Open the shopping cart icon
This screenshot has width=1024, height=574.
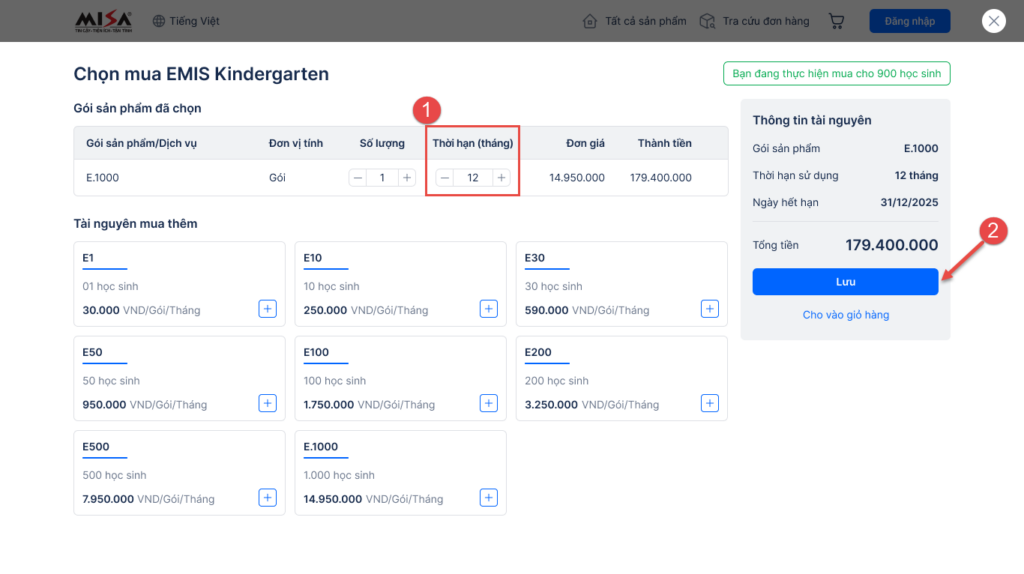point(837,21)
